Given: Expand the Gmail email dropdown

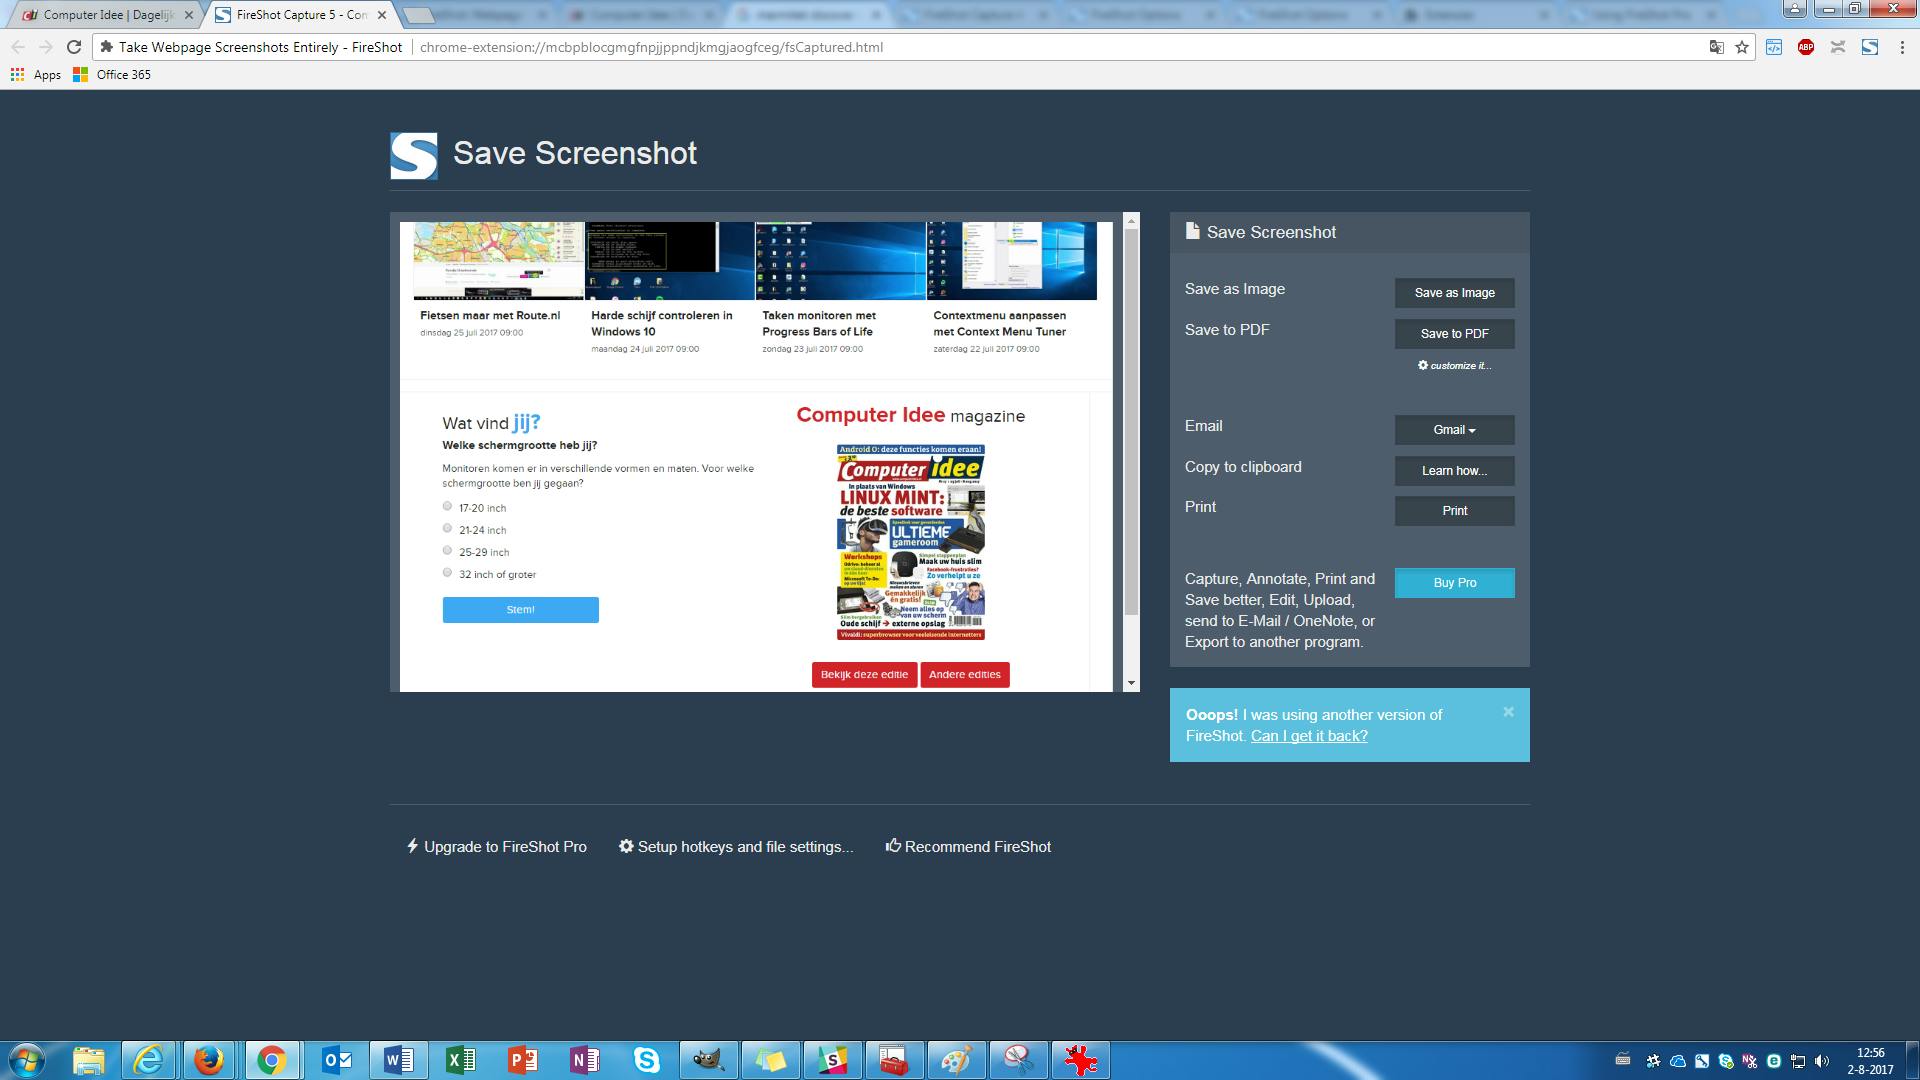Looking at the screenshot, I should pyautogui.click(x=1454, y=430).
